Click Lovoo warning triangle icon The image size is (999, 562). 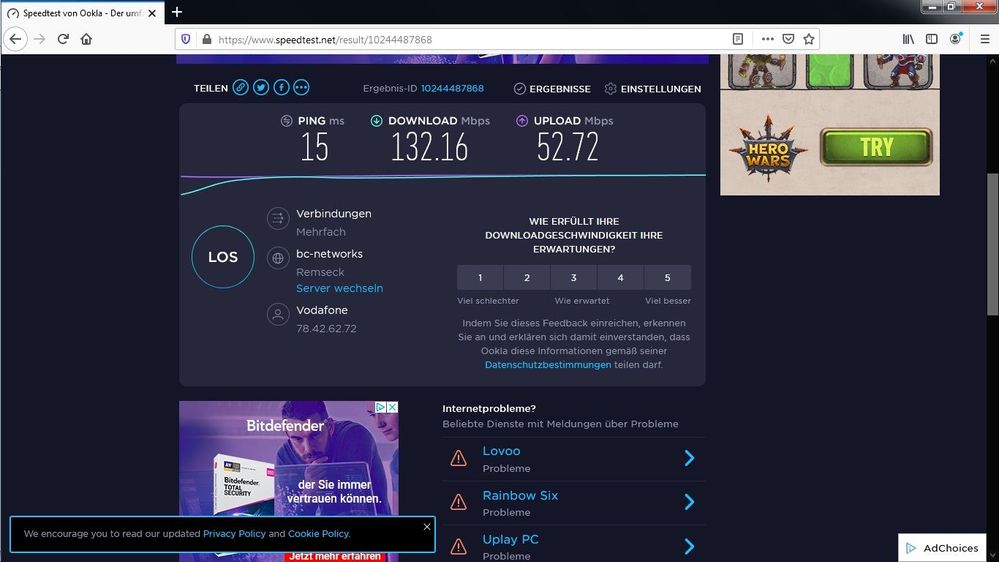tap(459, 458)
